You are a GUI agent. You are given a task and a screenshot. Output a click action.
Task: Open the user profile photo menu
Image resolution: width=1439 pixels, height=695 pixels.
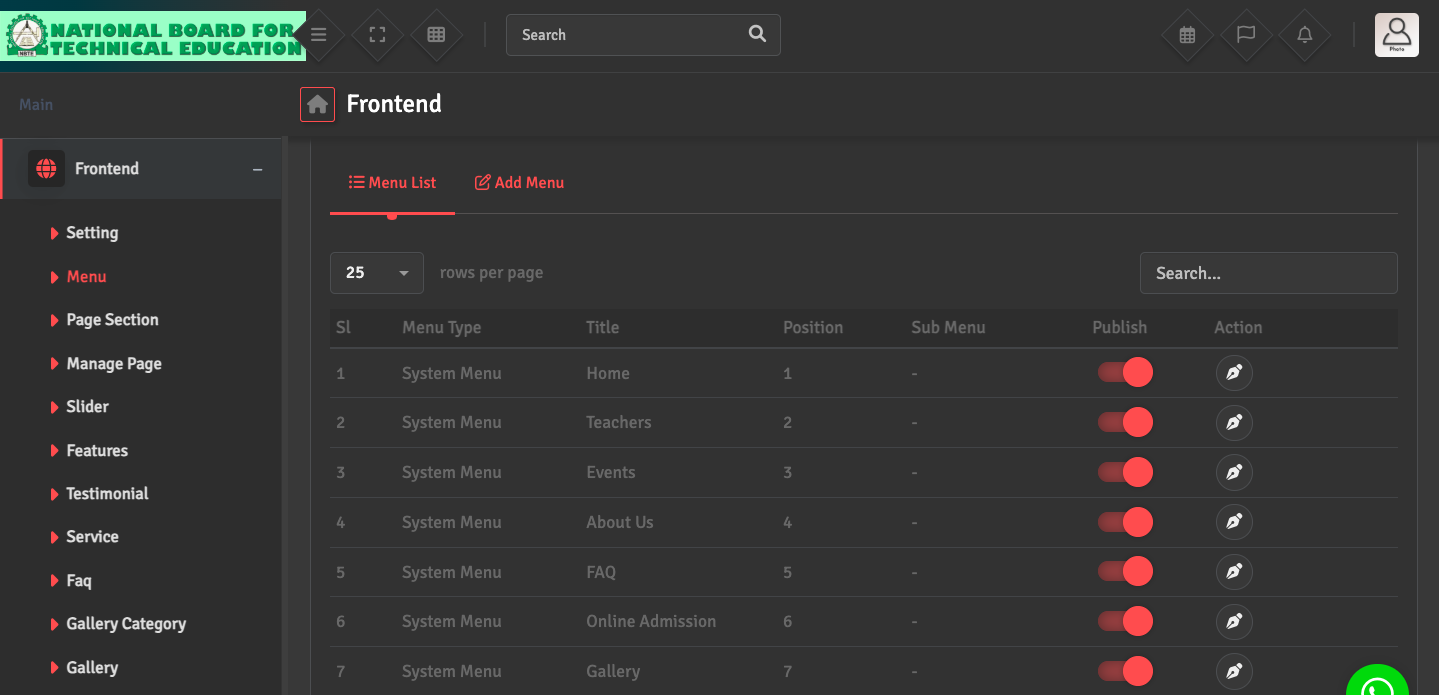(x=1396, y=35)
